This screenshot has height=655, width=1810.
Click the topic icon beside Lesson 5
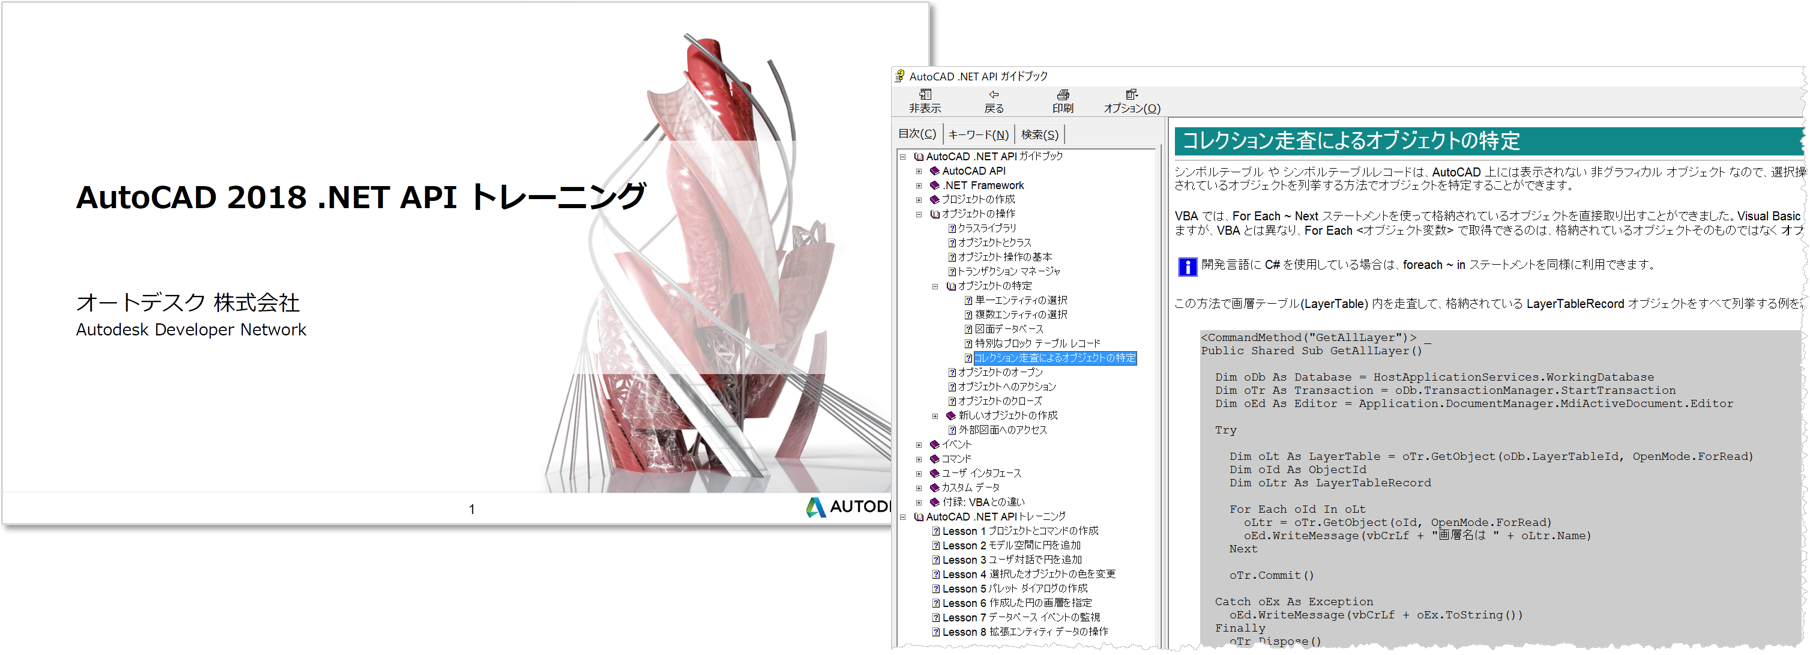(936, 589)
